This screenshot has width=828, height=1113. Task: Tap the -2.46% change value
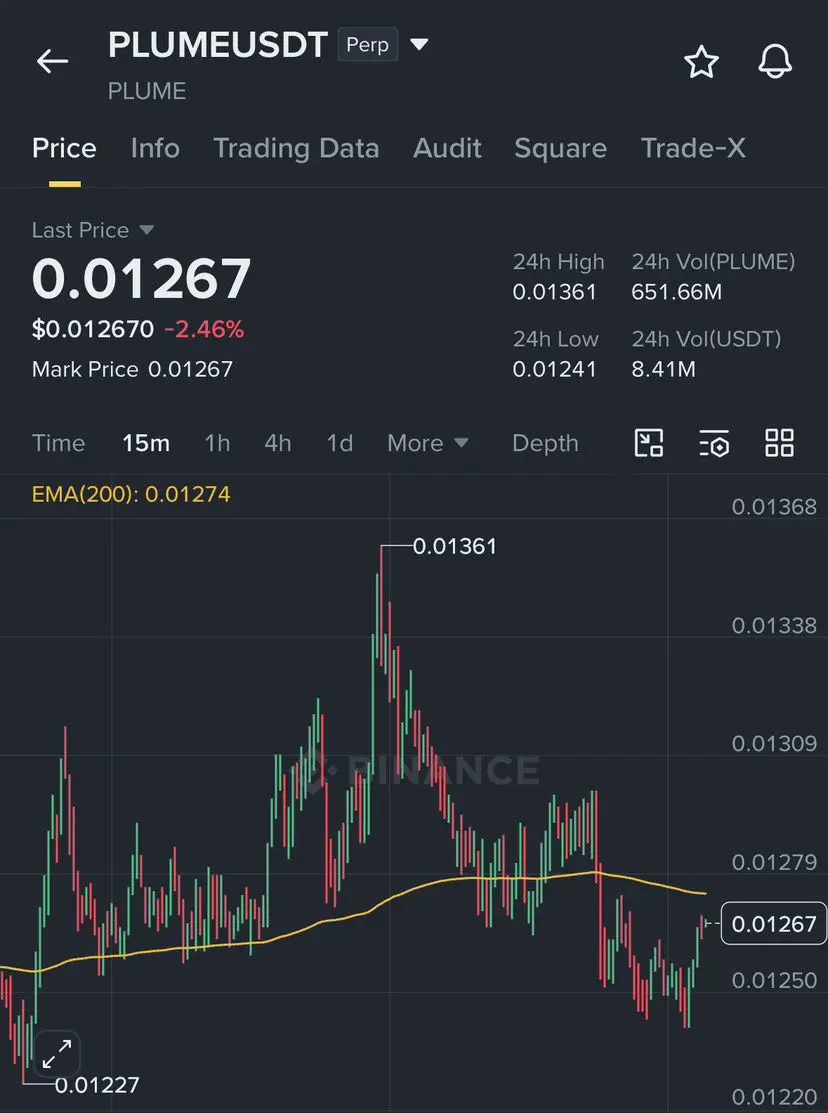[x=205, y=329]
